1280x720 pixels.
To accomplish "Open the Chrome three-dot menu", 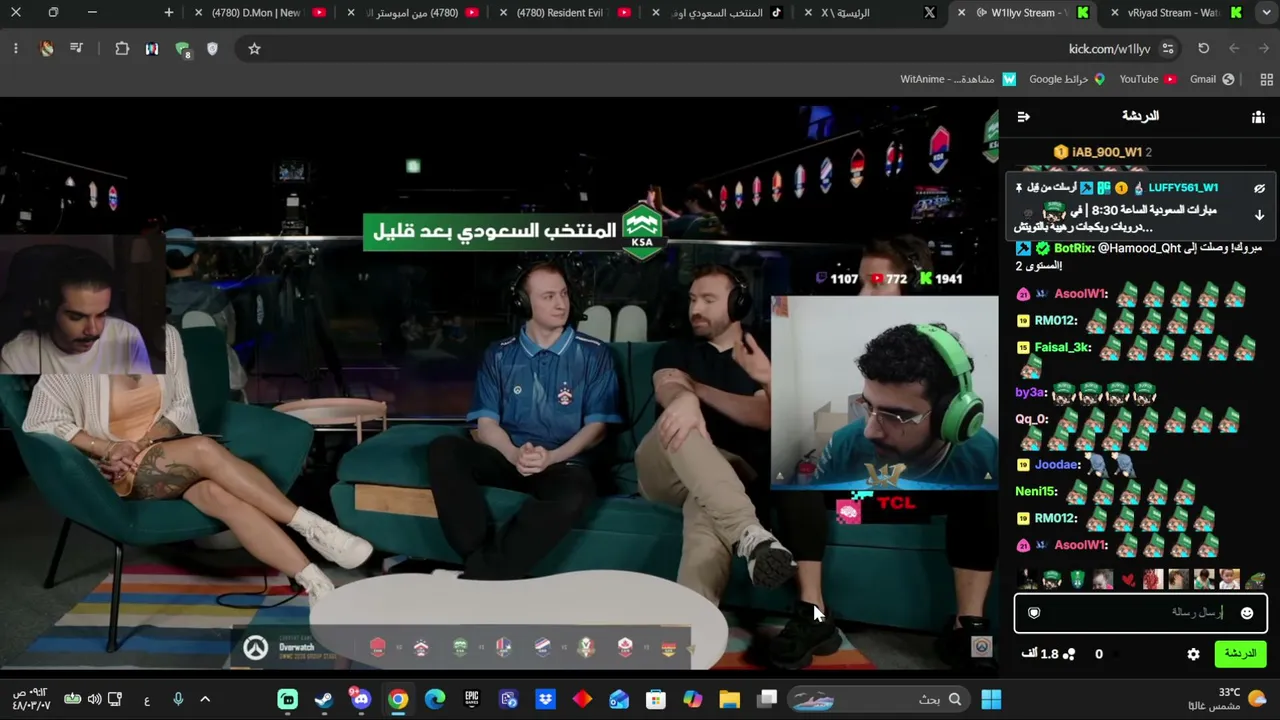I will point(16,49).
